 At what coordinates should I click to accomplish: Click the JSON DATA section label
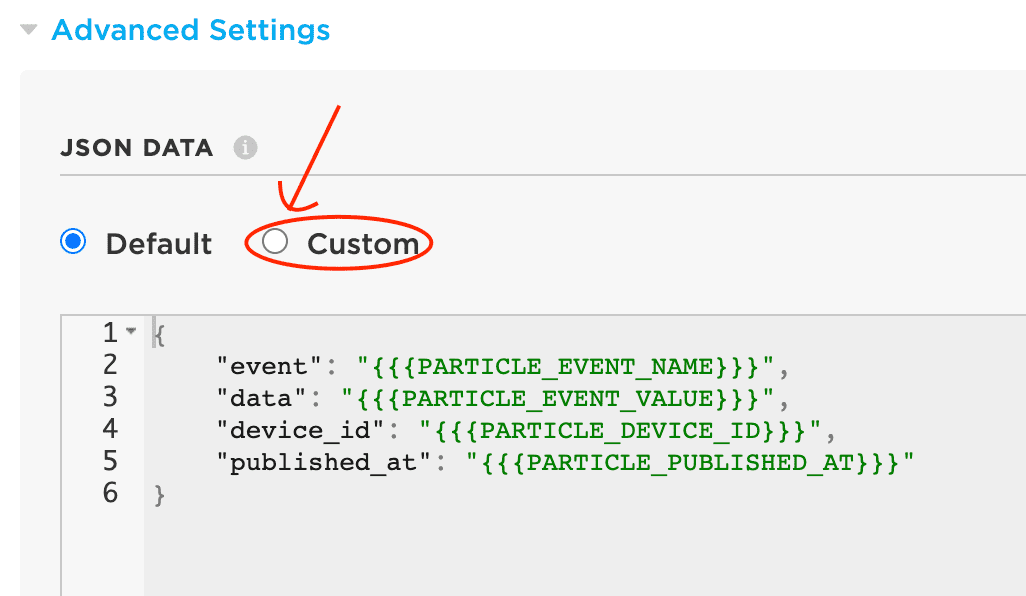(137, 148)
